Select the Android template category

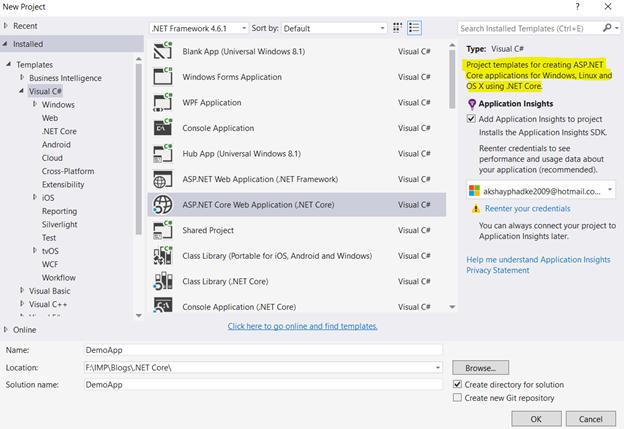point(56,144)
